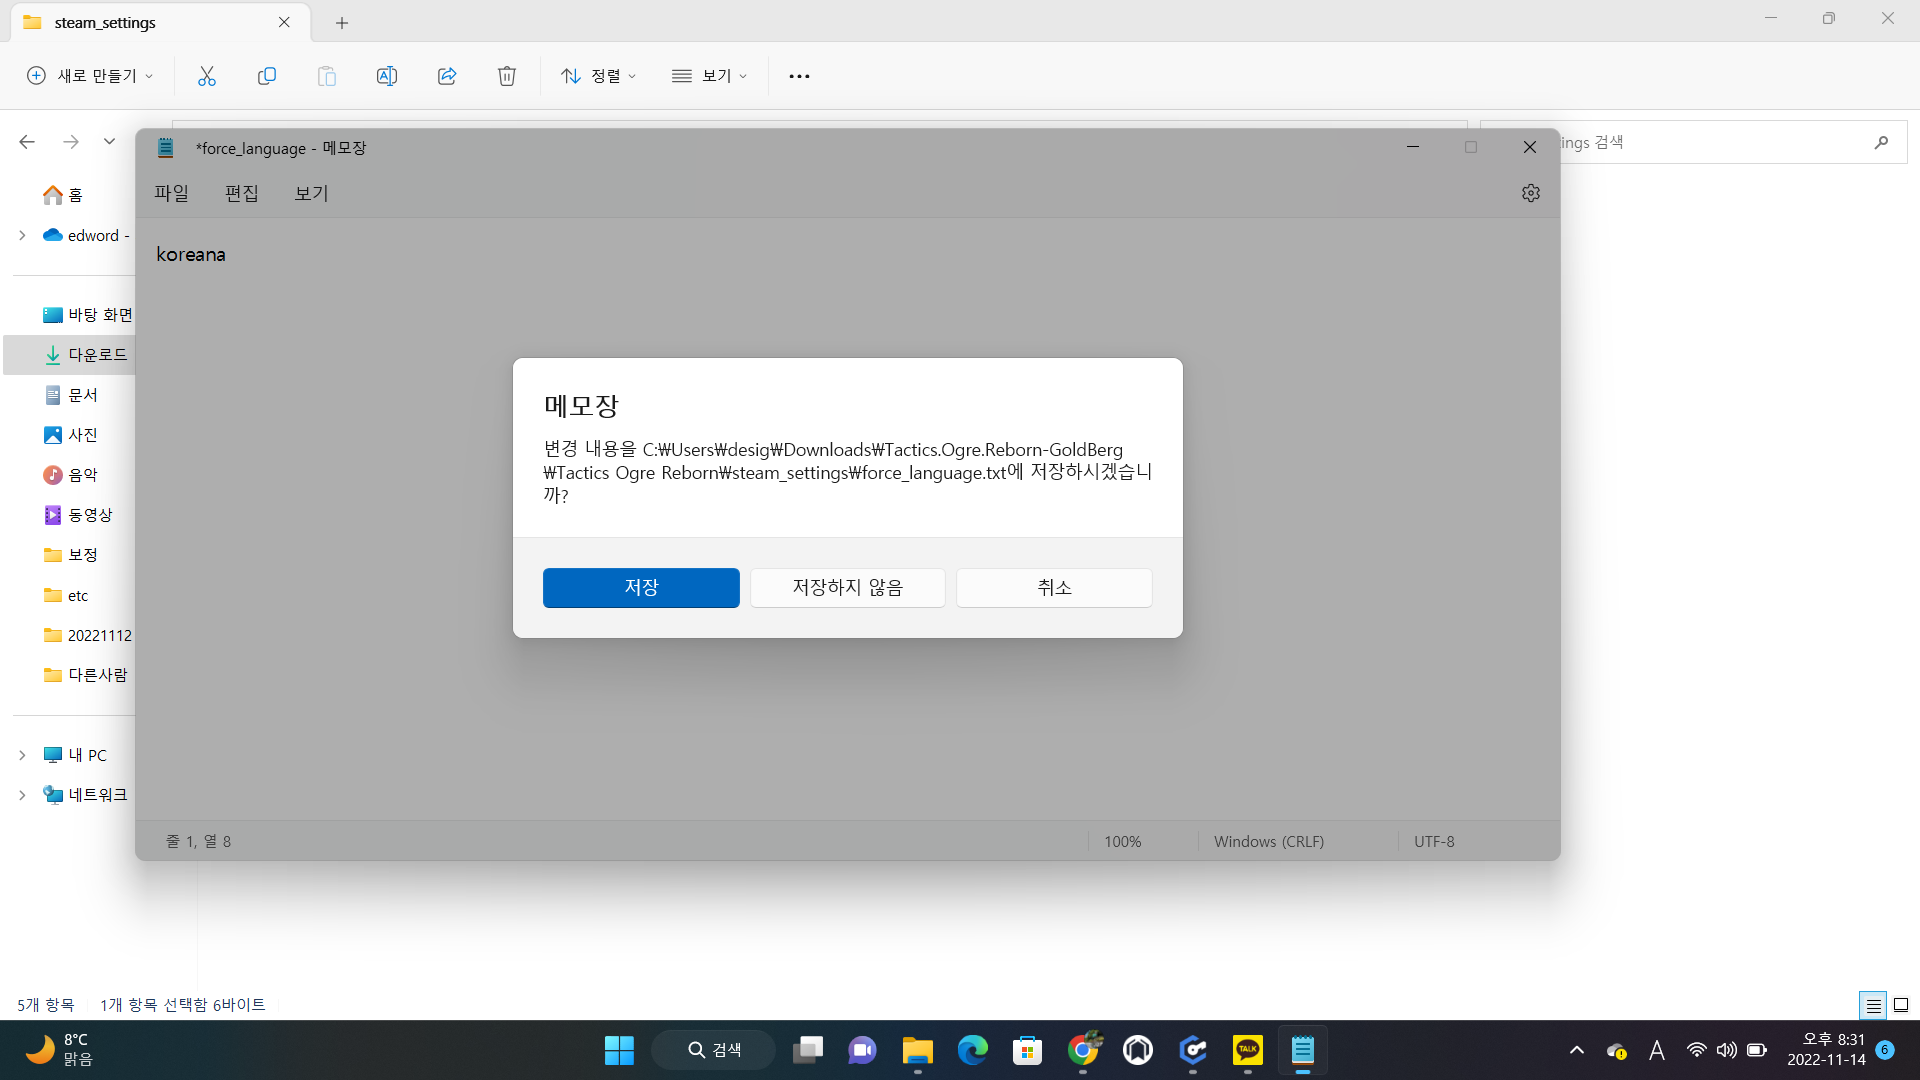1920x1080 pixels.
Task: Click the Cut scissors icon in Explorer toolbar
Action: (x=207, y=76)
